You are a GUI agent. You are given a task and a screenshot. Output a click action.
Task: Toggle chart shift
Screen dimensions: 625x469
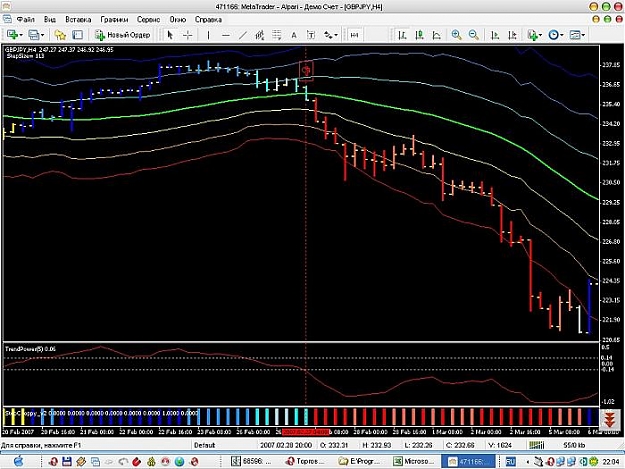(512, 35)
